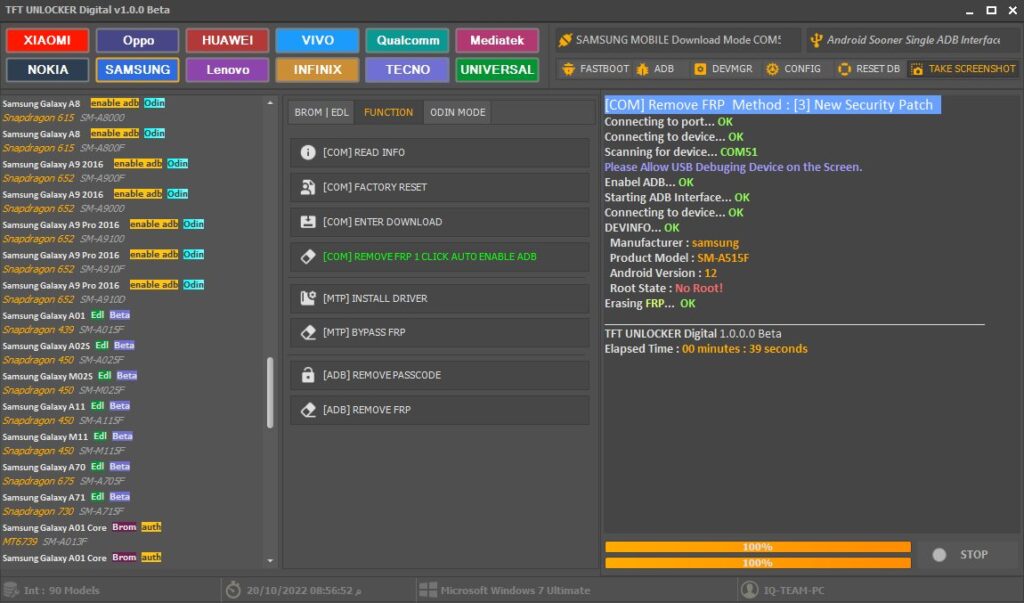Screen dimensions: 1024x603
Task: Select Samsung Galaxy A70 model
Action: click(x=133, y=474)
